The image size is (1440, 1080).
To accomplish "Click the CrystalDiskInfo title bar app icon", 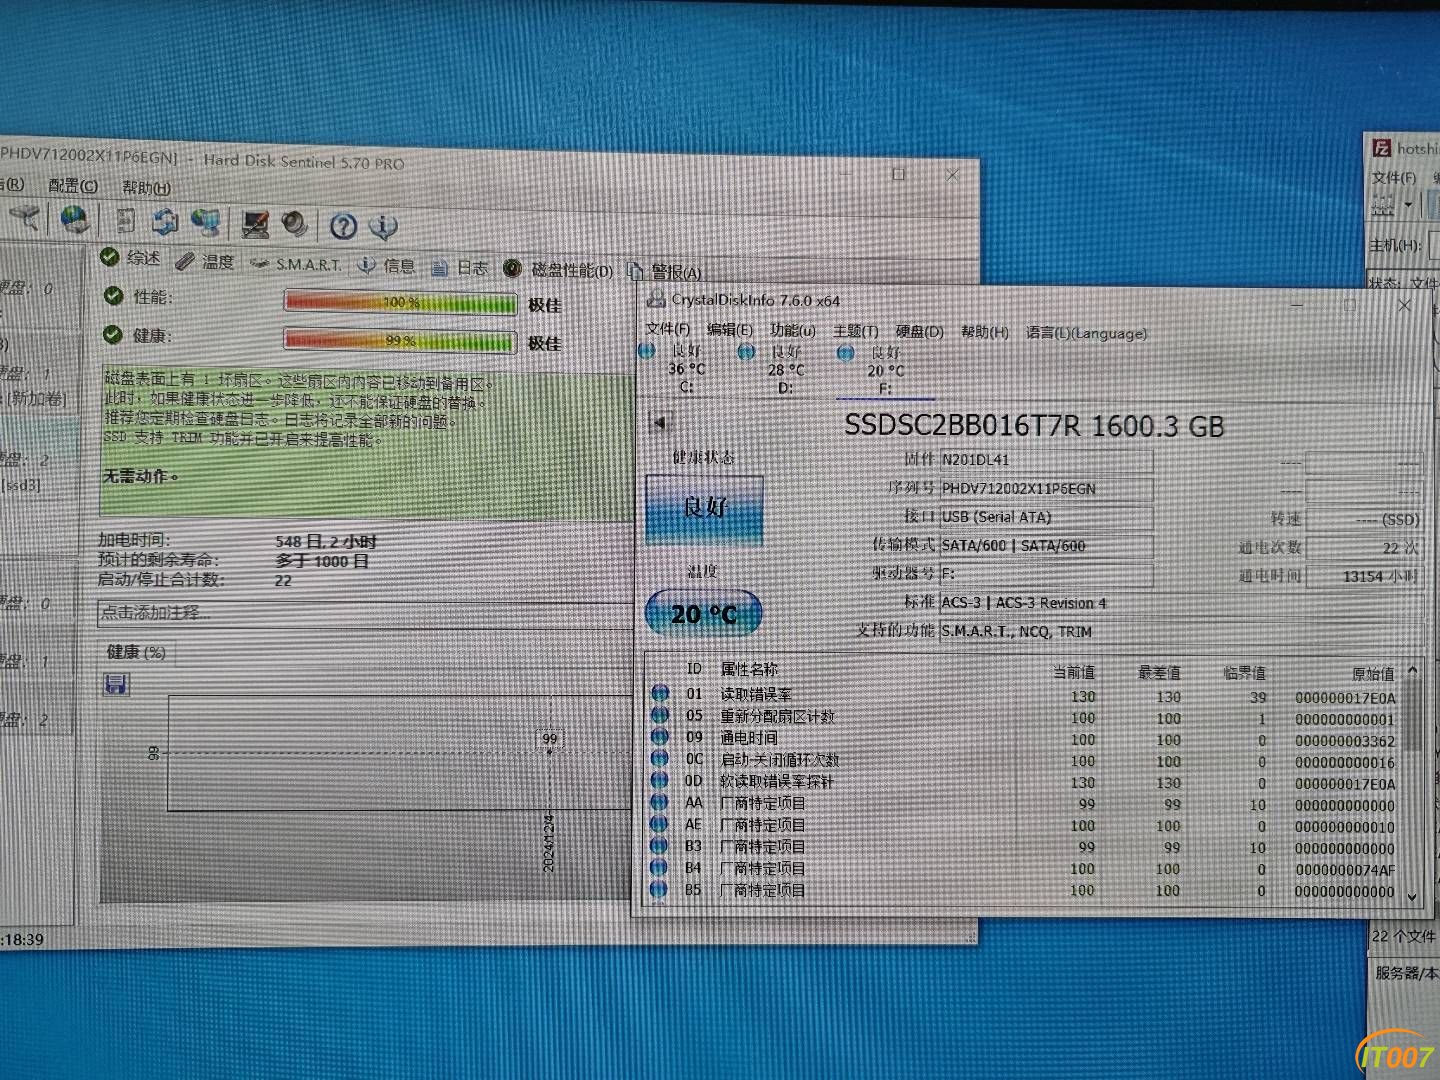I will (x=656, y=299).
